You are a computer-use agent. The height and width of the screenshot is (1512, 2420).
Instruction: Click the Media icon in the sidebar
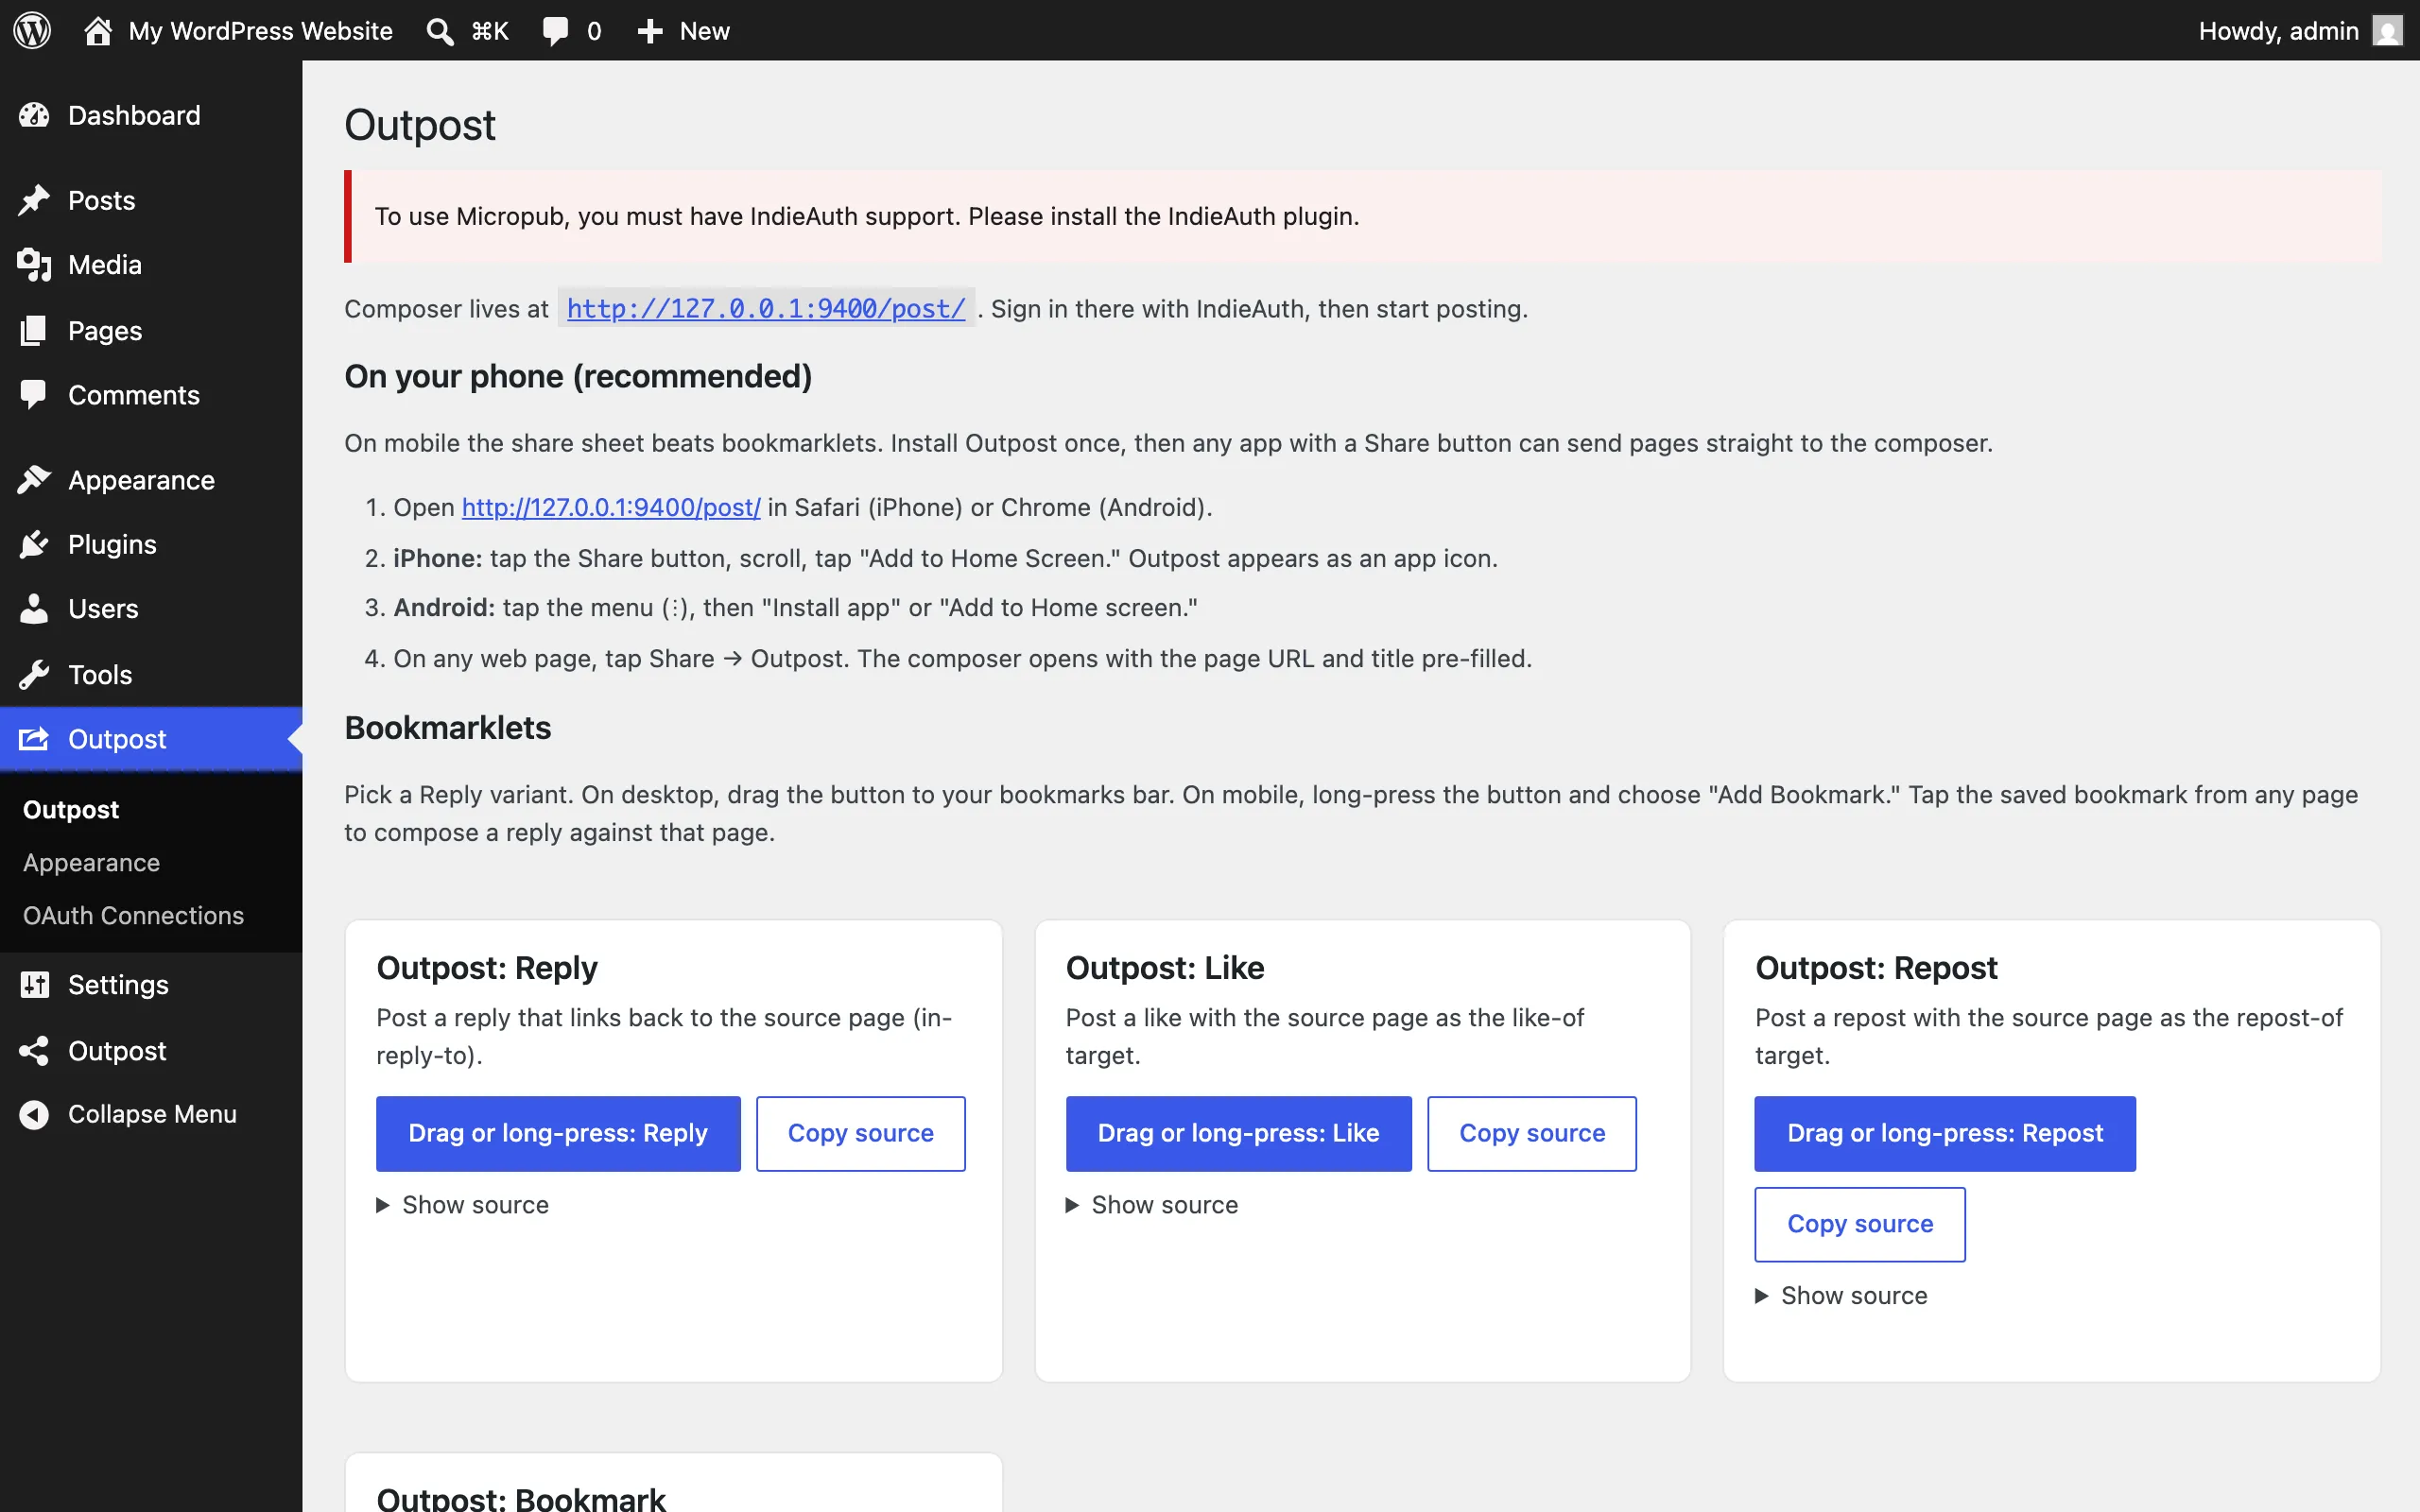tap(34, 265)
